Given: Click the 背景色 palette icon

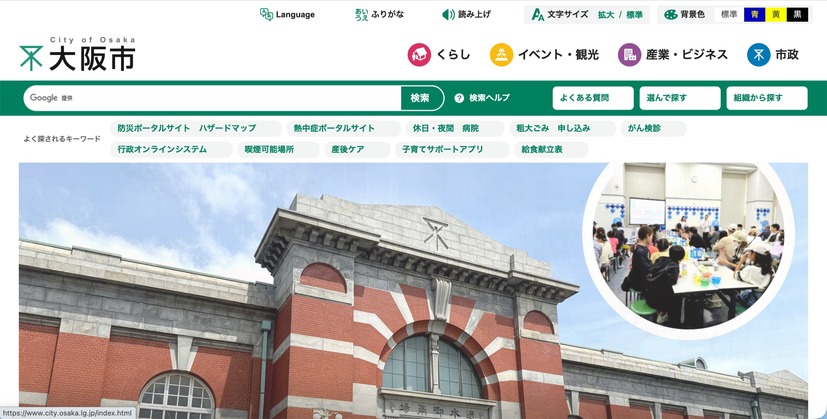Looking at the screenshot, I should [671, 15].
